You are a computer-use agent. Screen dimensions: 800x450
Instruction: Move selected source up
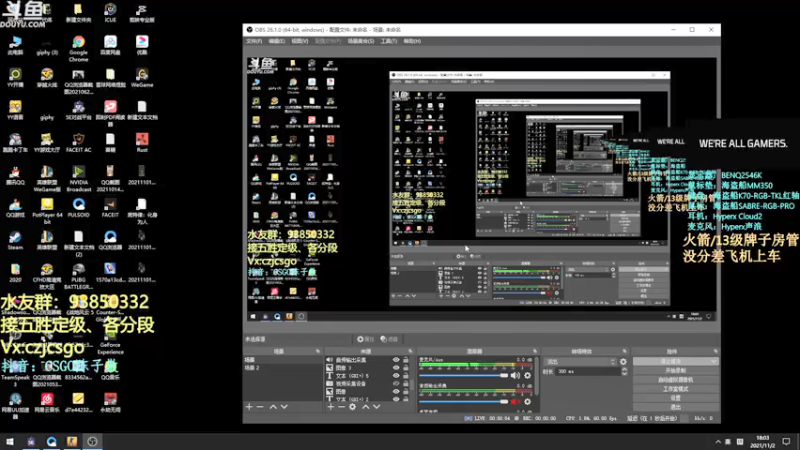365,407
